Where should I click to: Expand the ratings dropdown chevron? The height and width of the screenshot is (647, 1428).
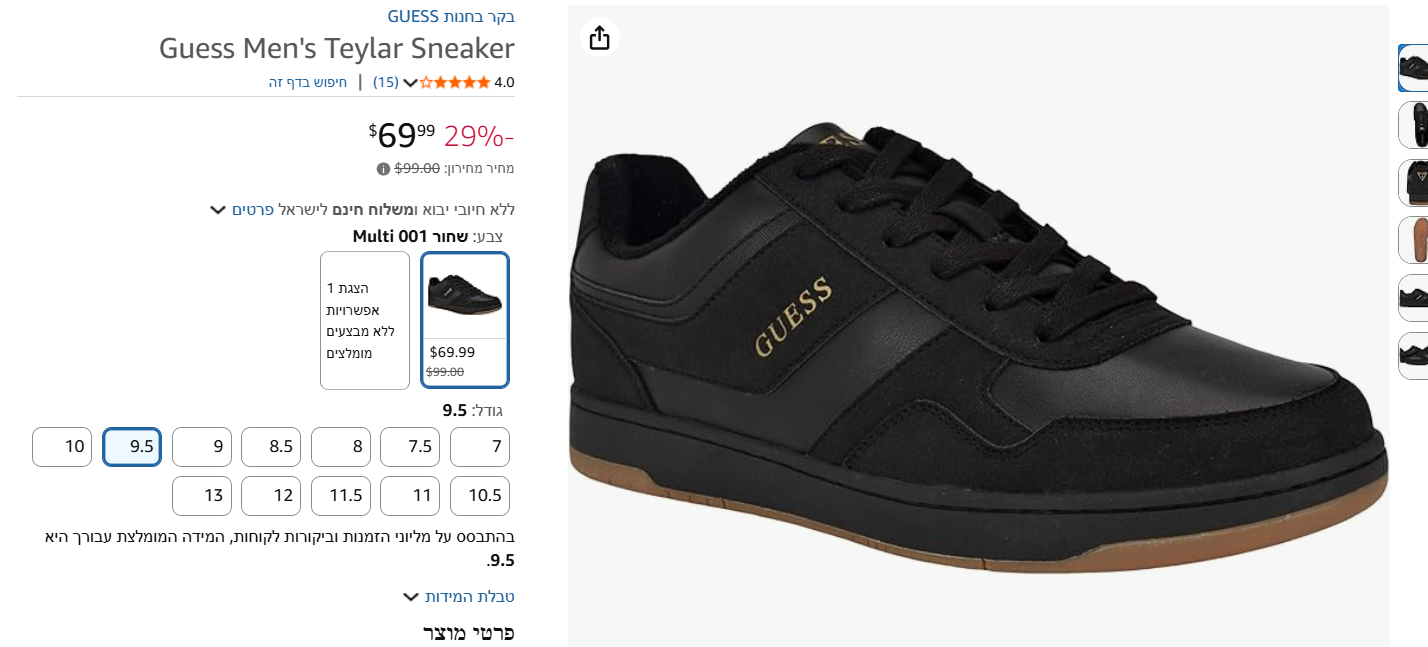(x=410, y=82)
